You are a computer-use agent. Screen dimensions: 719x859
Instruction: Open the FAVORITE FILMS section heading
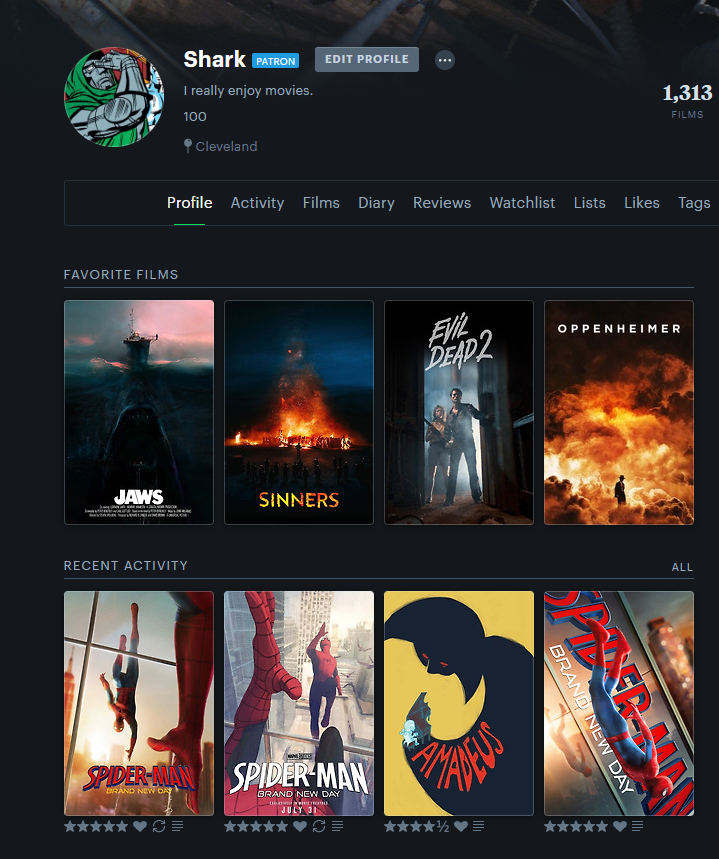click(121, 274)
